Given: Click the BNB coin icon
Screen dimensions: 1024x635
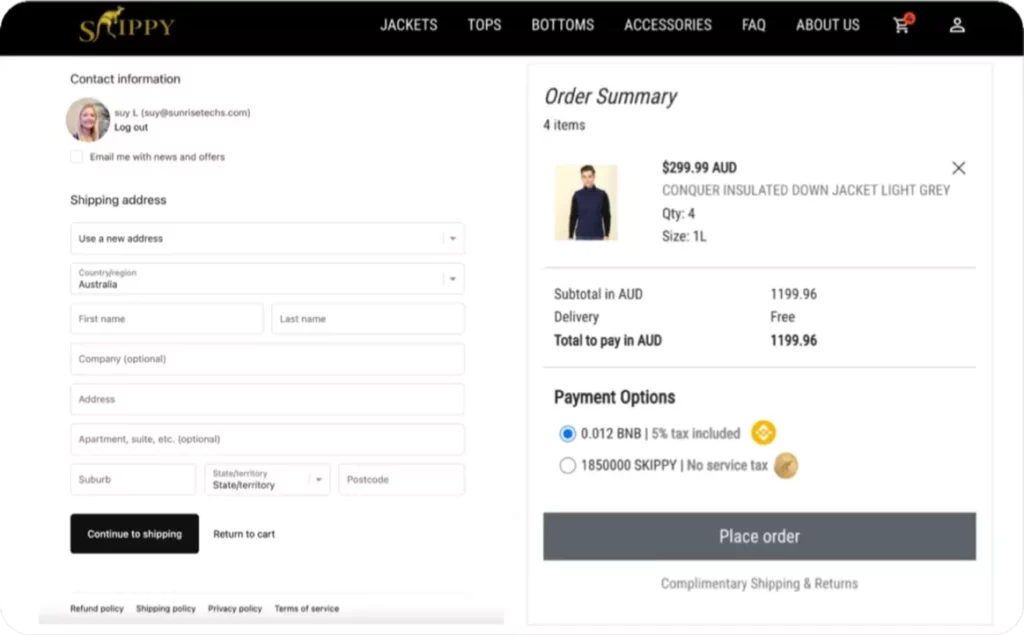Looking at the screenshot, I should pos(763,432).
